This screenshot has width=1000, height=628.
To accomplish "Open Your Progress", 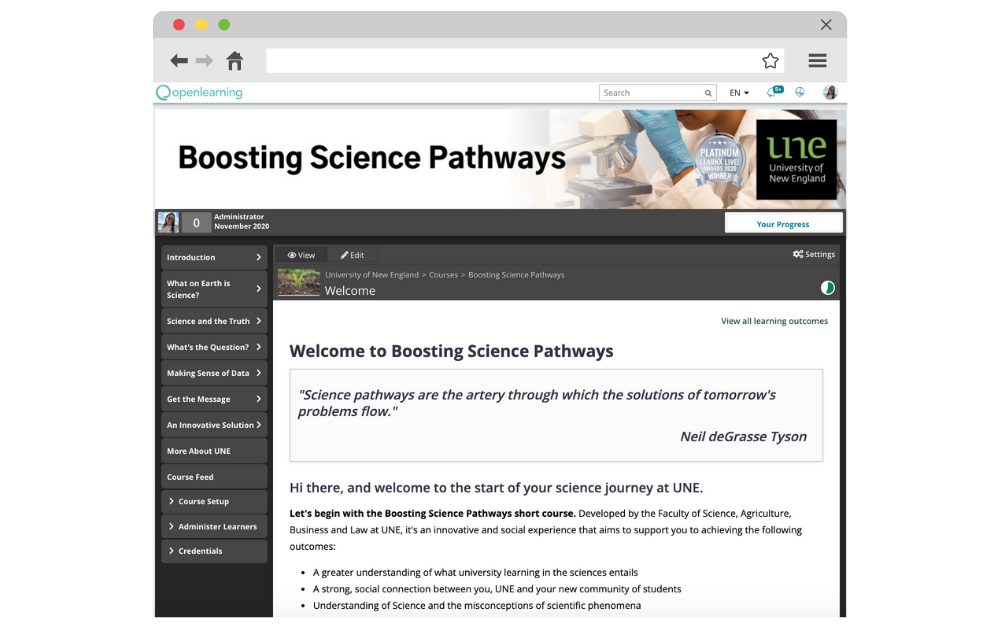I will pos(784,222).
